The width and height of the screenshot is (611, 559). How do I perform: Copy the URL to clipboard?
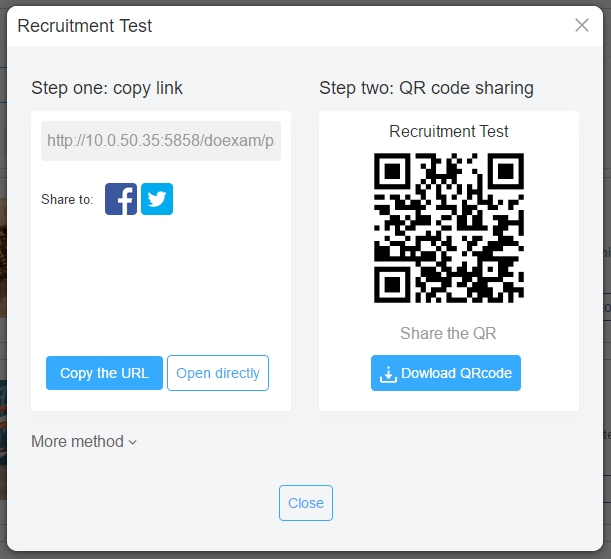(104, 373)
